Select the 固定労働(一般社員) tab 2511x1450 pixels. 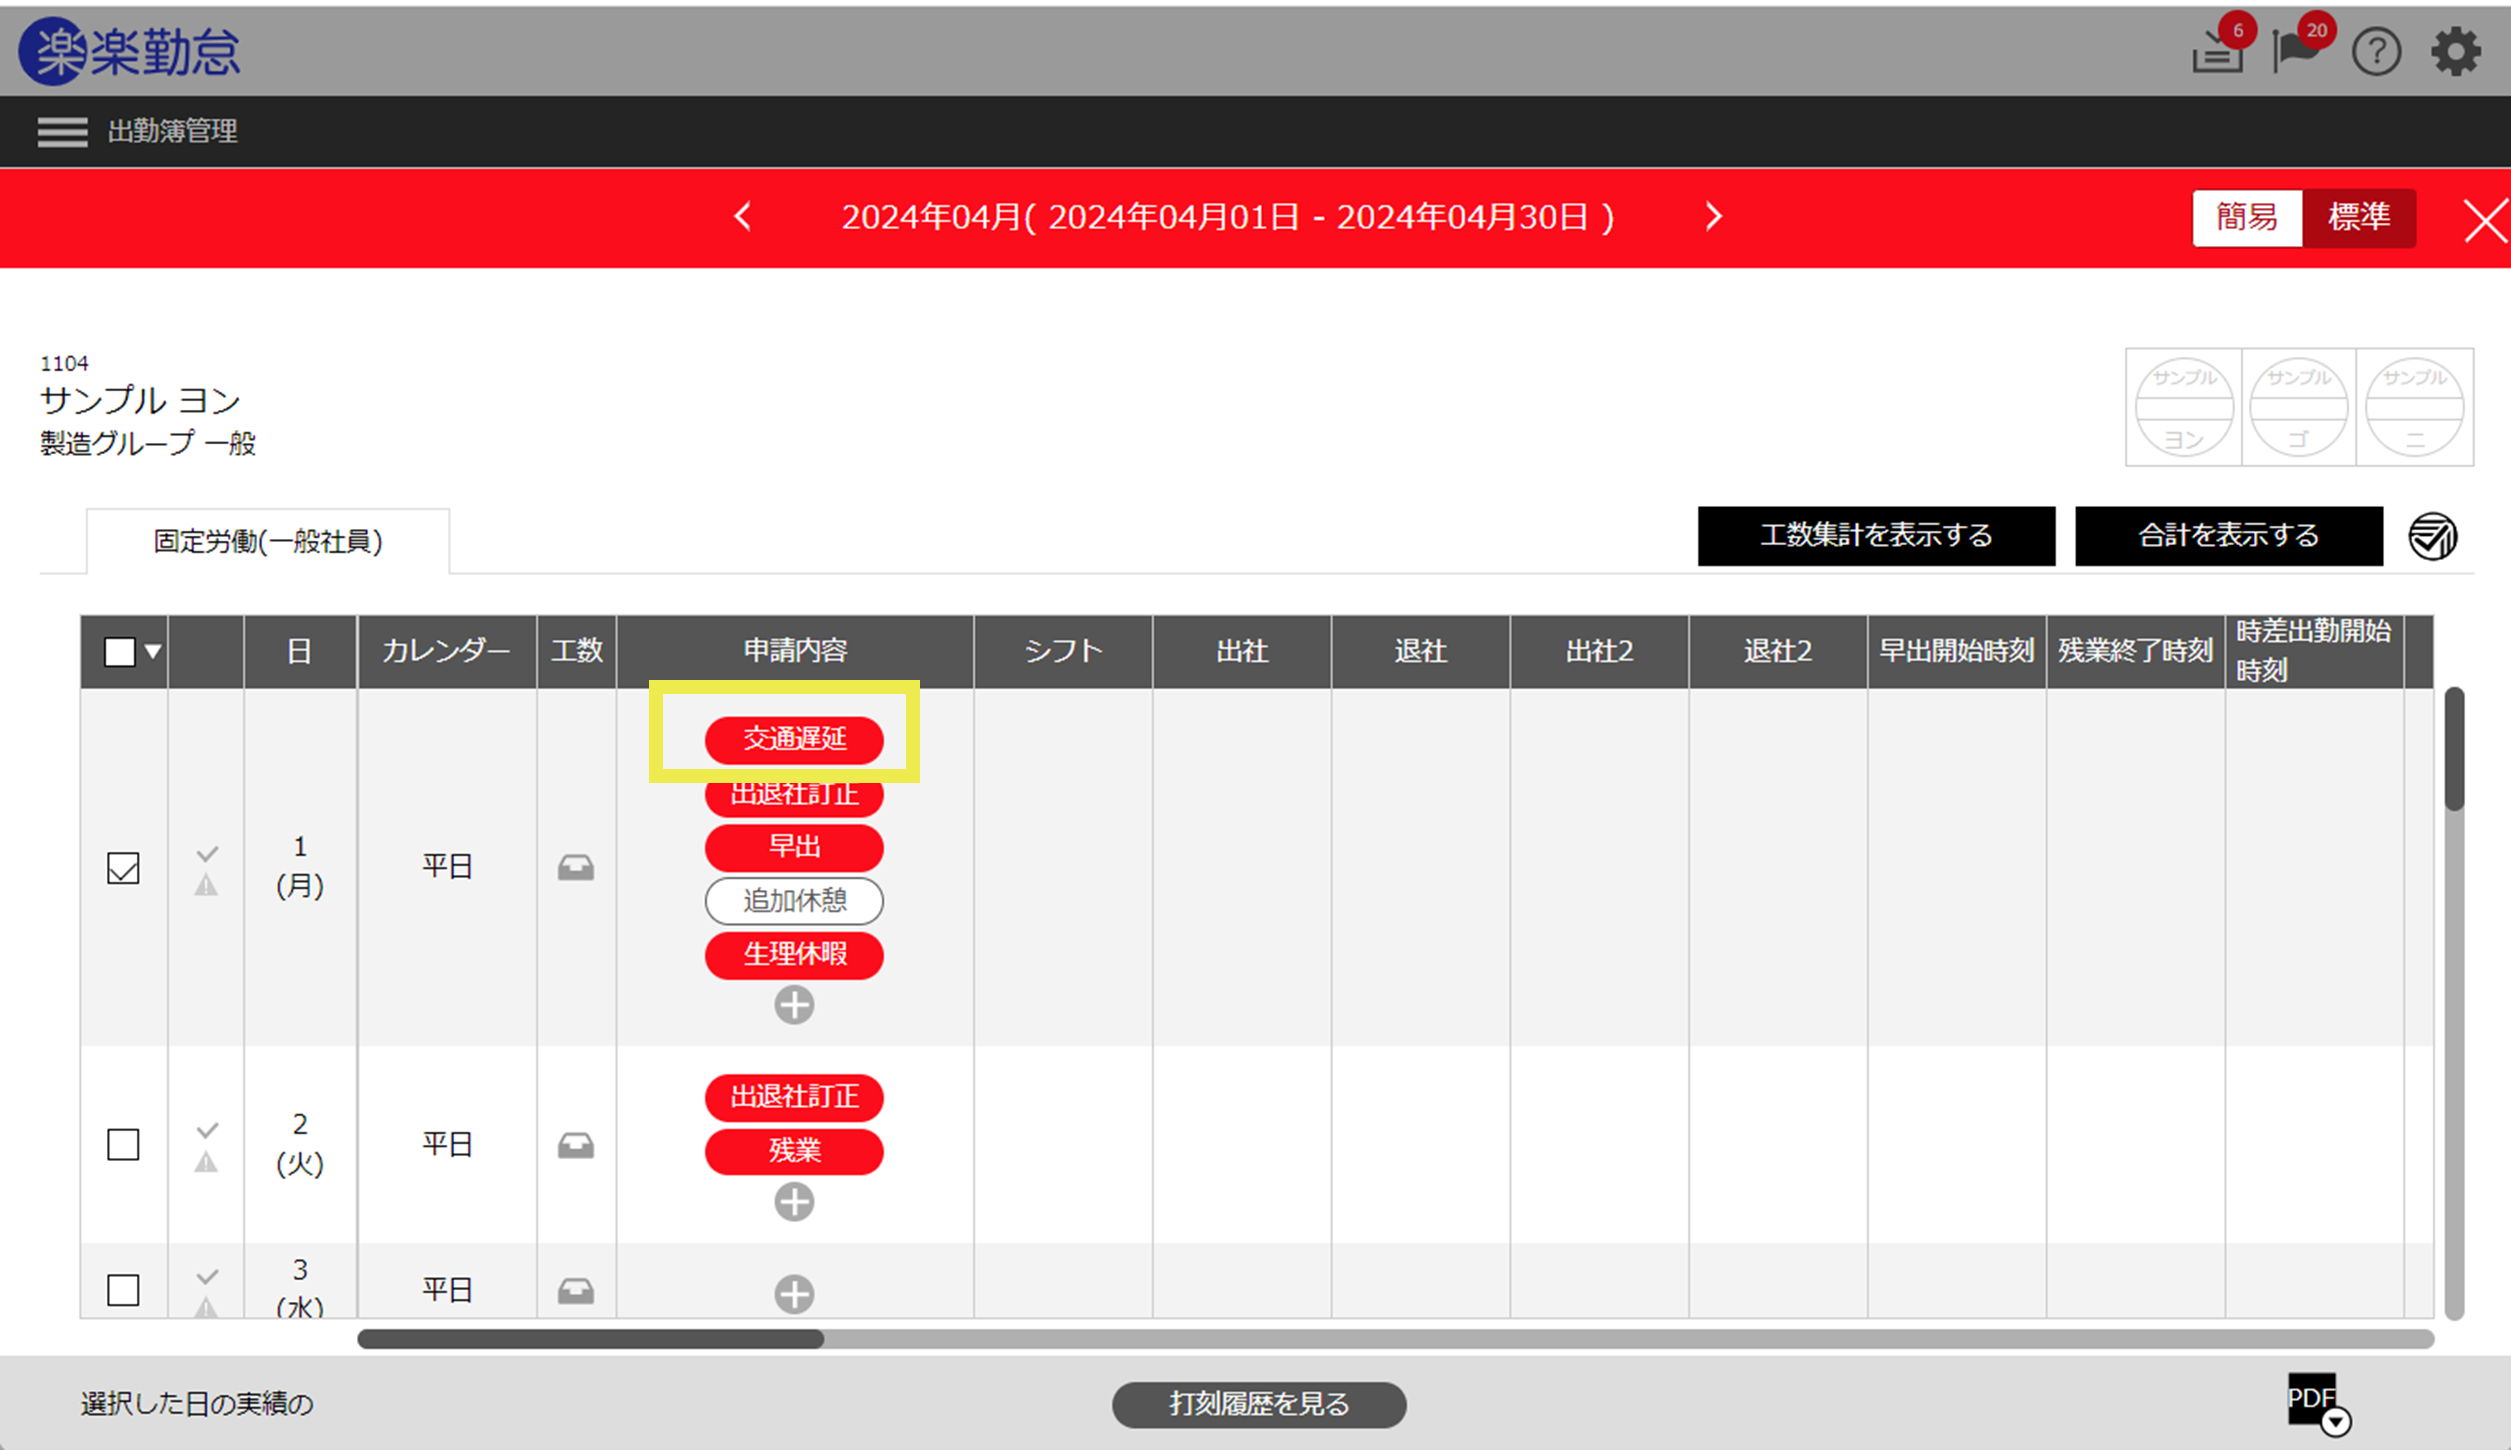tap(268, 542)
